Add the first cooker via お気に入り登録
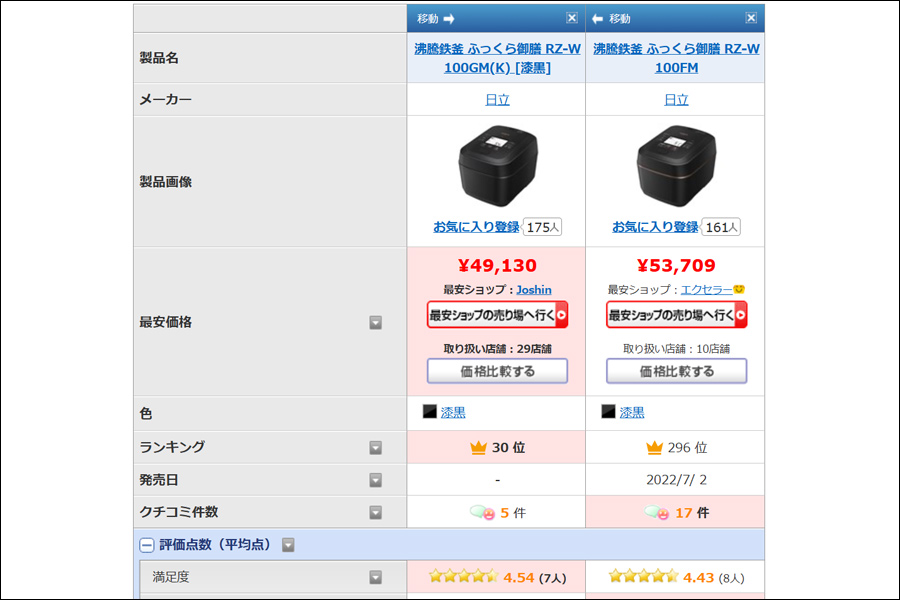This screenshot has height=600, width=900. point(476,227)
